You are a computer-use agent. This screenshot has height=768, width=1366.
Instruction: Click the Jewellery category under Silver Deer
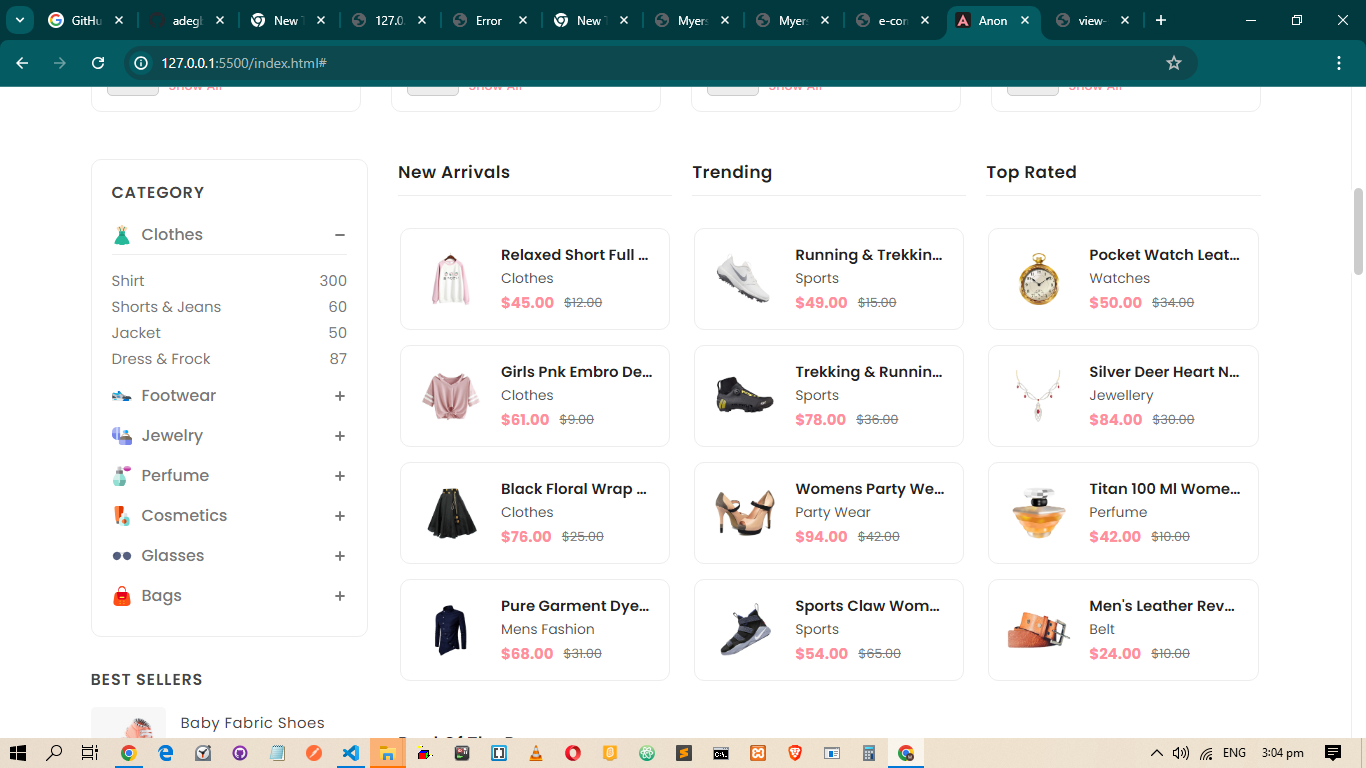click(1121, 395)
